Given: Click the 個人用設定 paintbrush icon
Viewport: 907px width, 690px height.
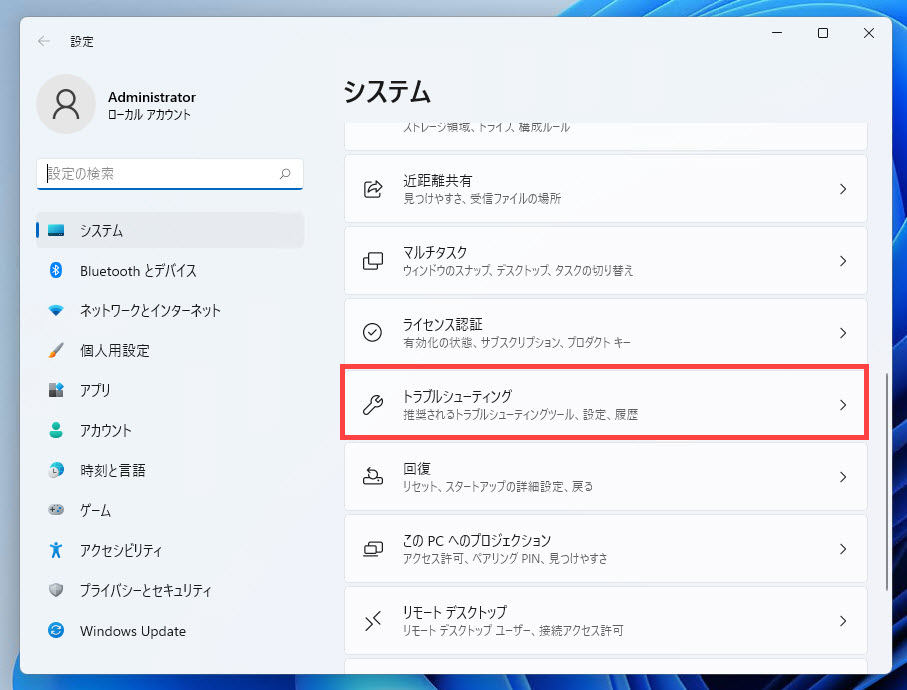Looking at the screenshot, I should (x=57, y=351).
